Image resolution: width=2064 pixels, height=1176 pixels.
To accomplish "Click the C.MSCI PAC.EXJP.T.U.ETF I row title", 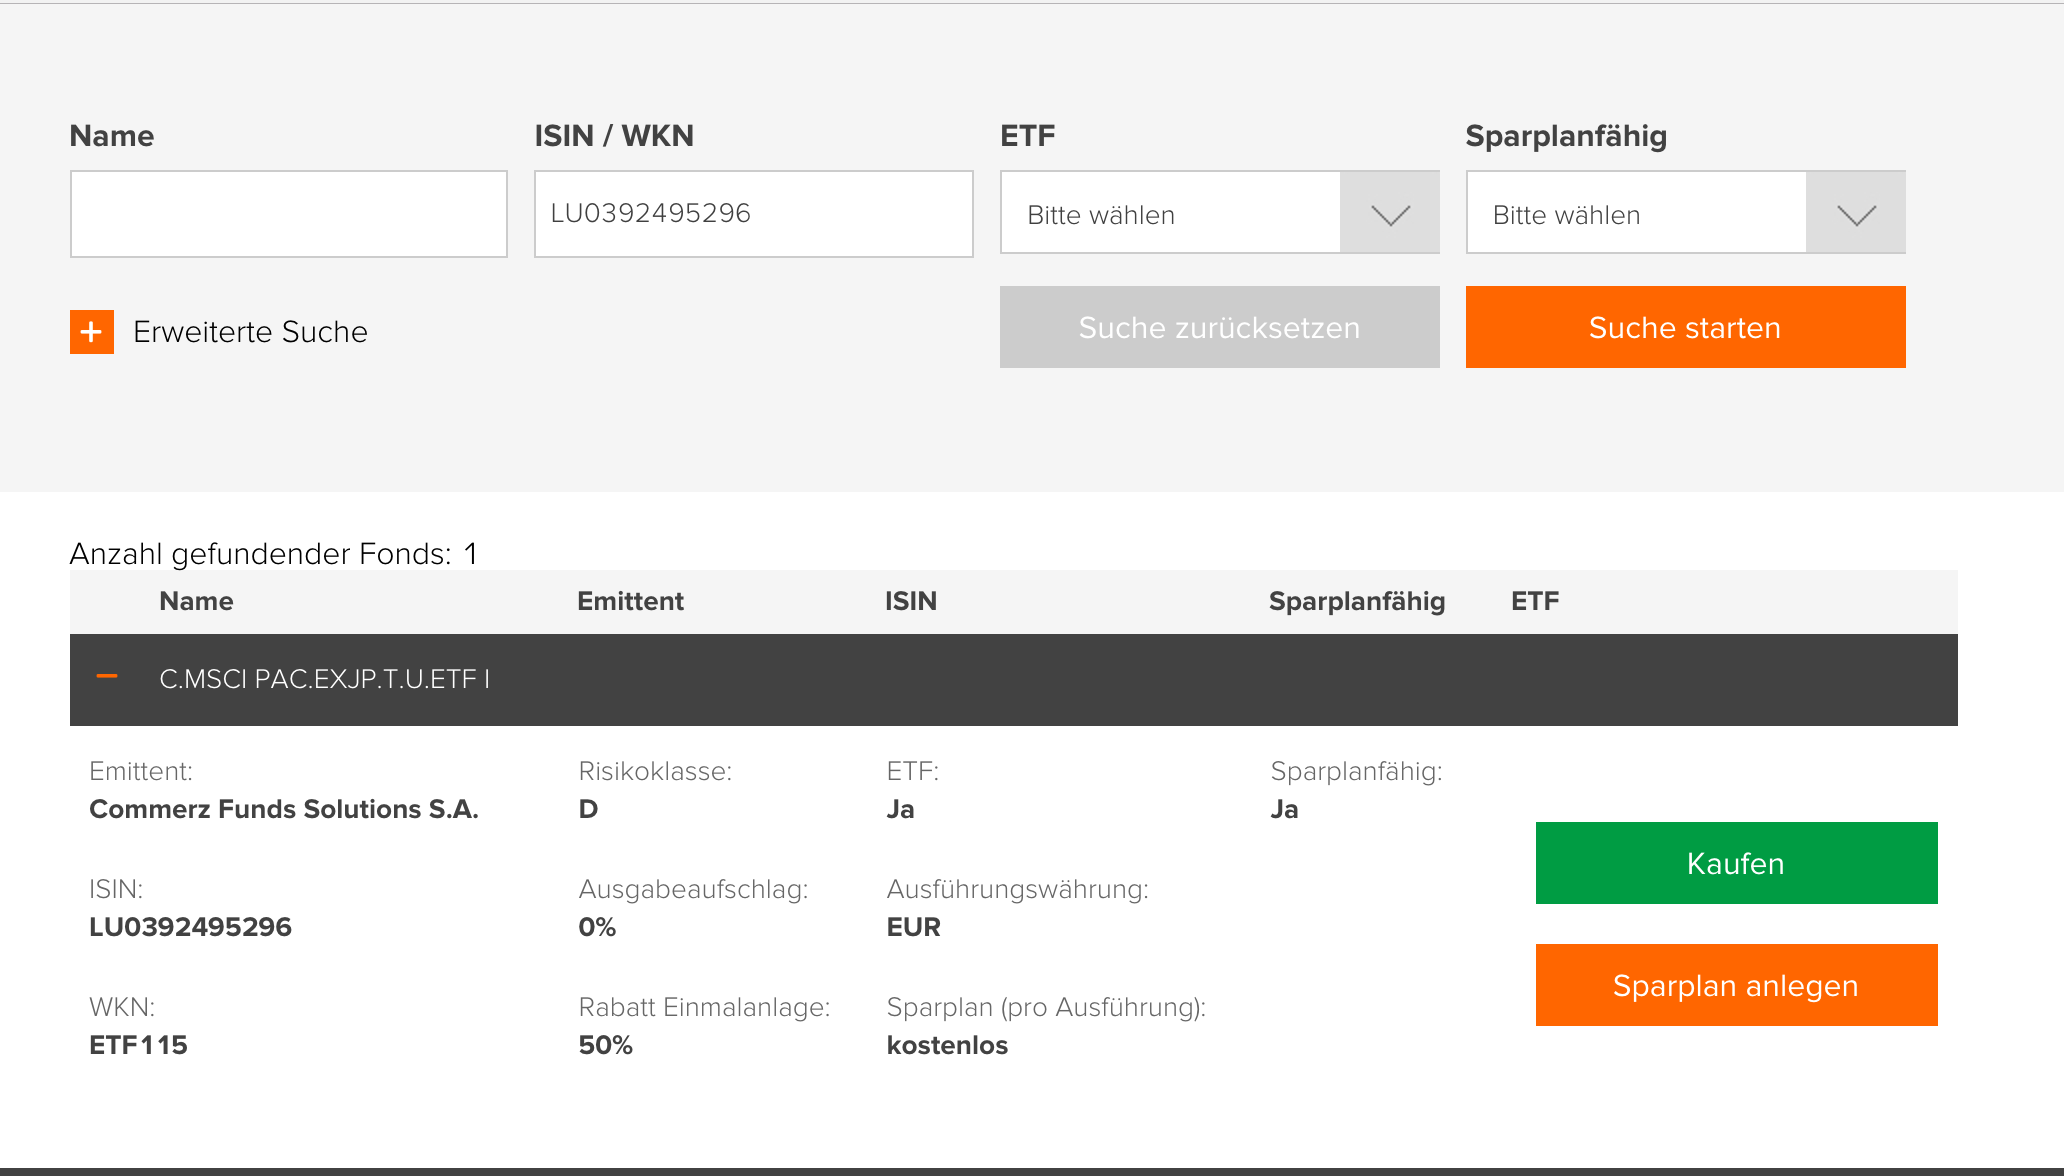I will coord(324,680).
